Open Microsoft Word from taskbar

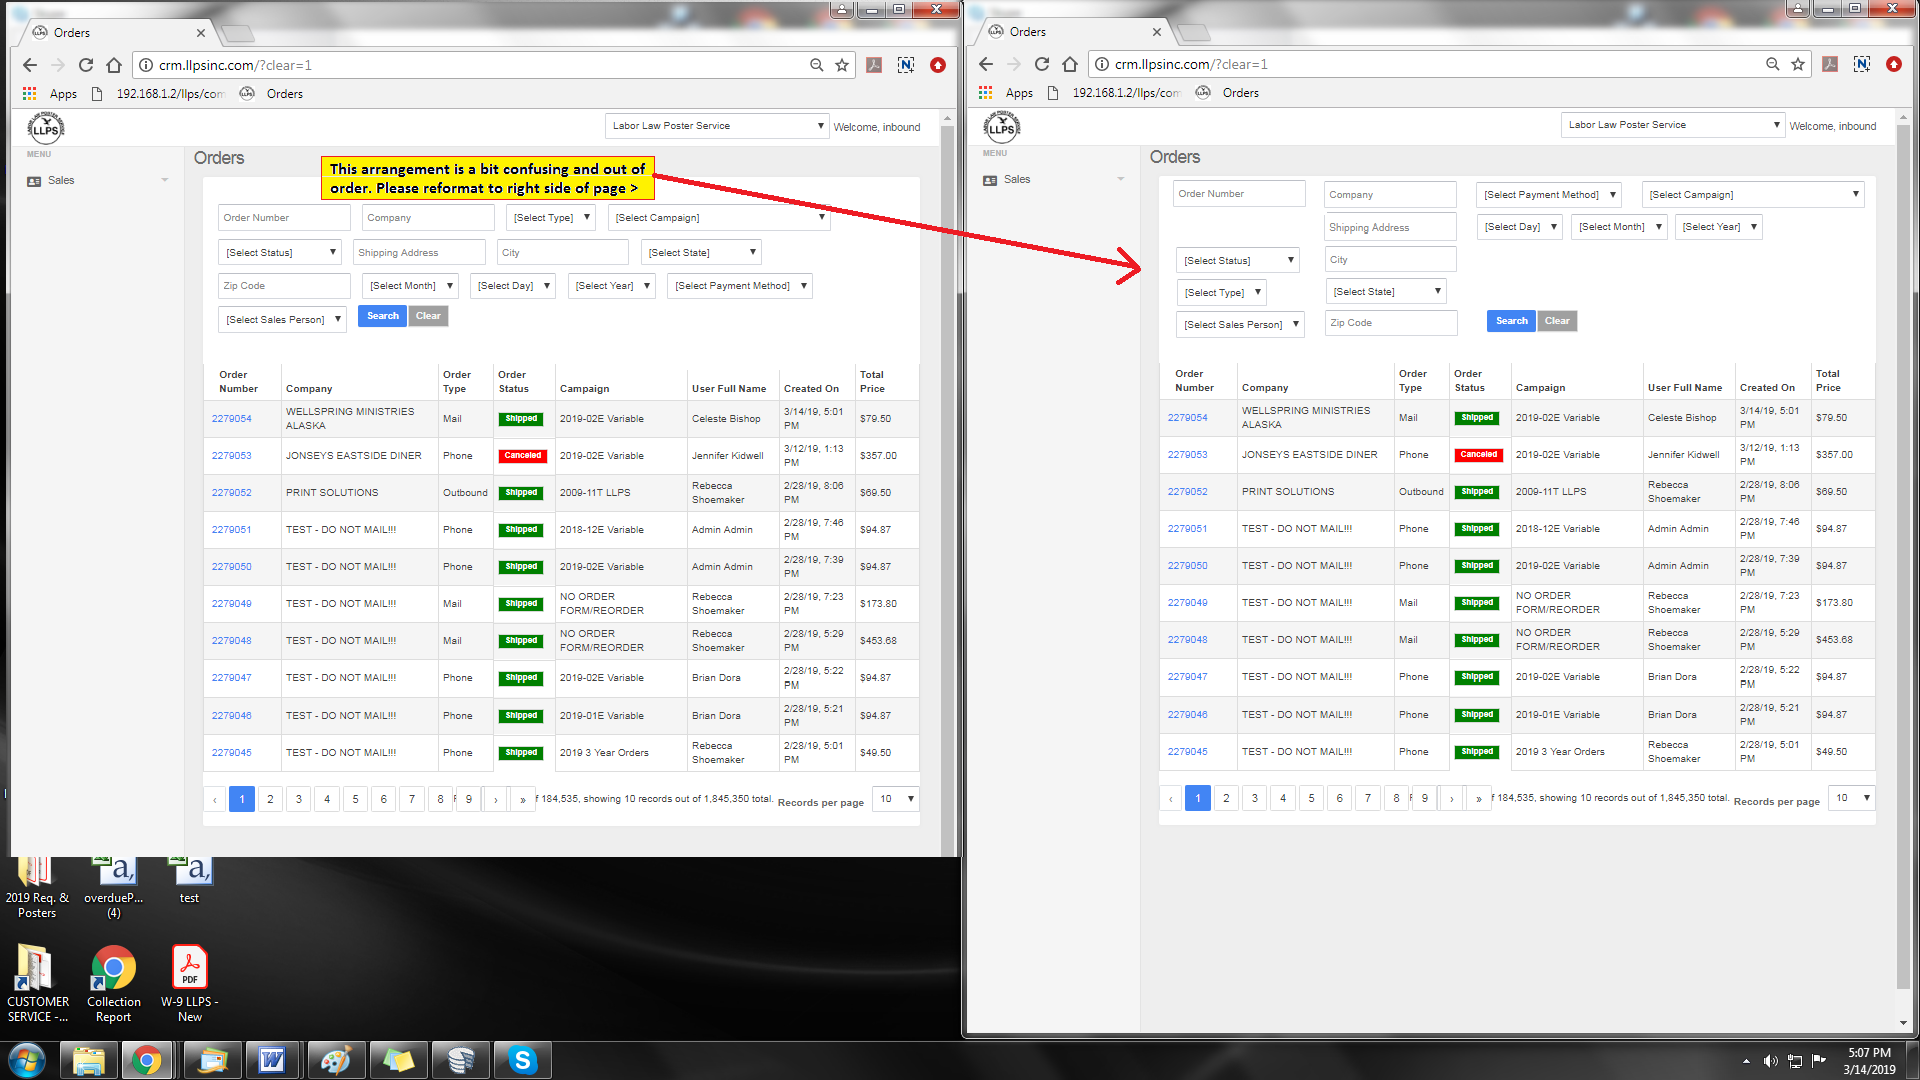[272, 1060]
